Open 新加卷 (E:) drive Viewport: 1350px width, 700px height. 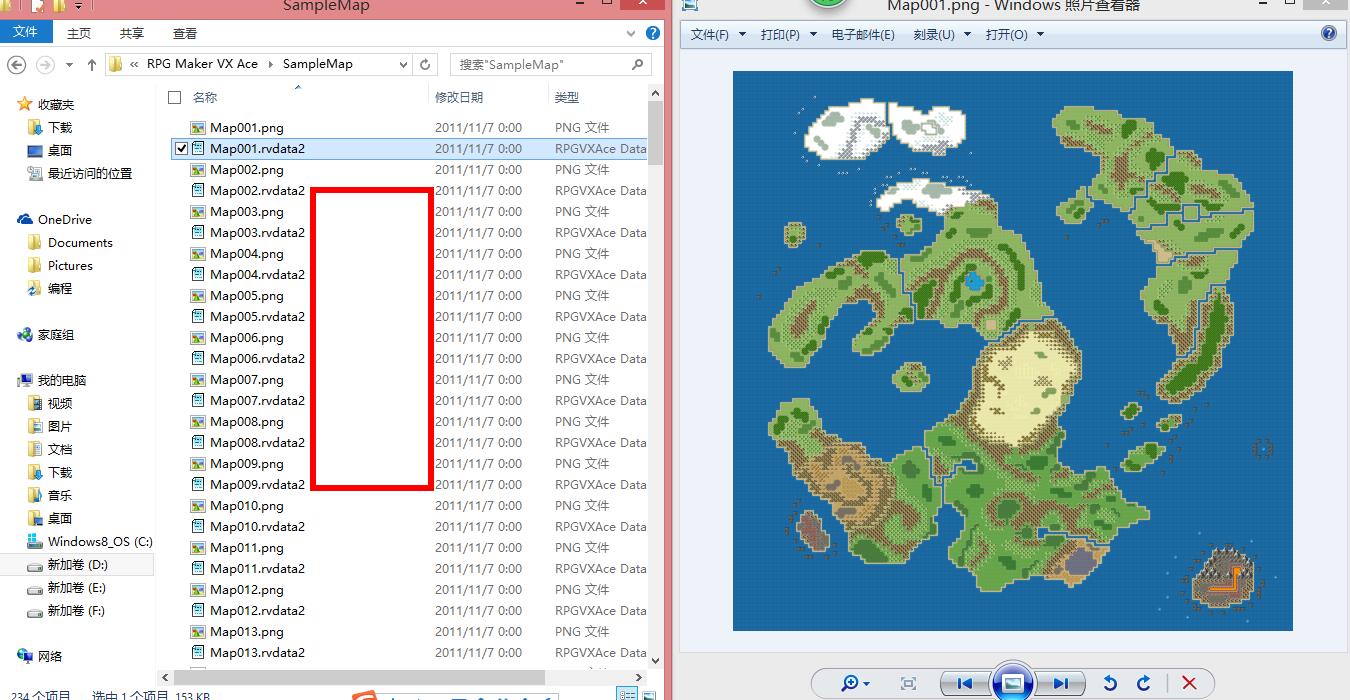point(77,588)
